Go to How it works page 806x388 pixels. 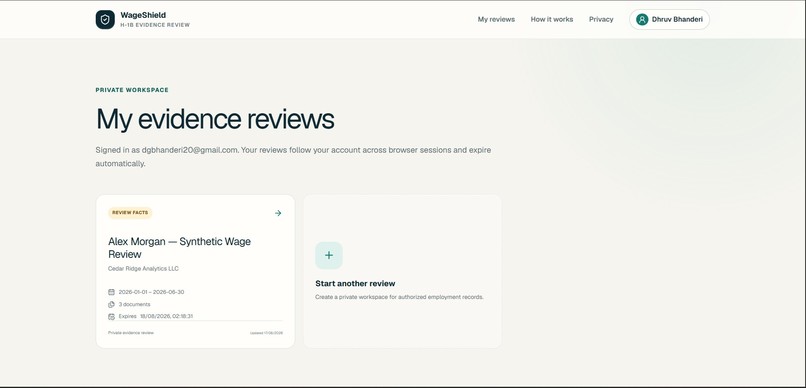(x=552, y=20)
